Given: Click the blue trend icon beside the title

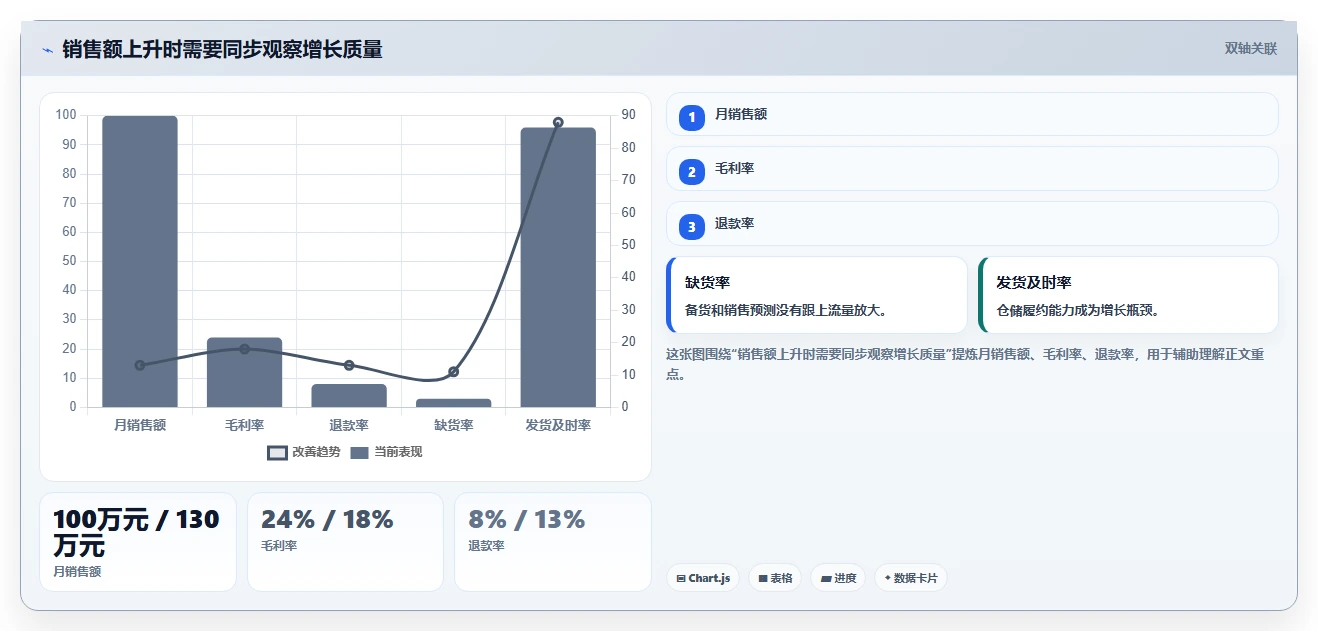Looking at the screenshot, I should click(47, 50).
